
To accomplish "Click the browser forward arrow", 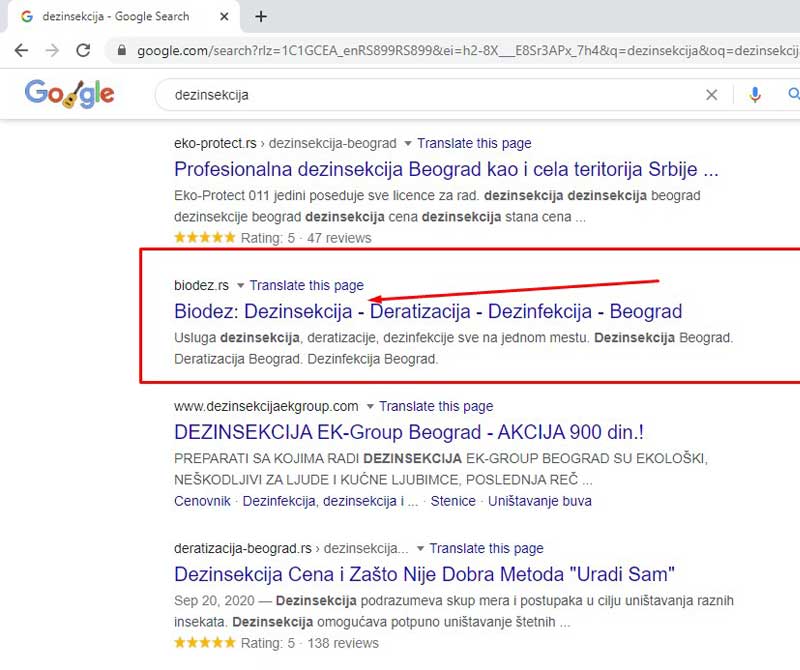I will (52, 50).
